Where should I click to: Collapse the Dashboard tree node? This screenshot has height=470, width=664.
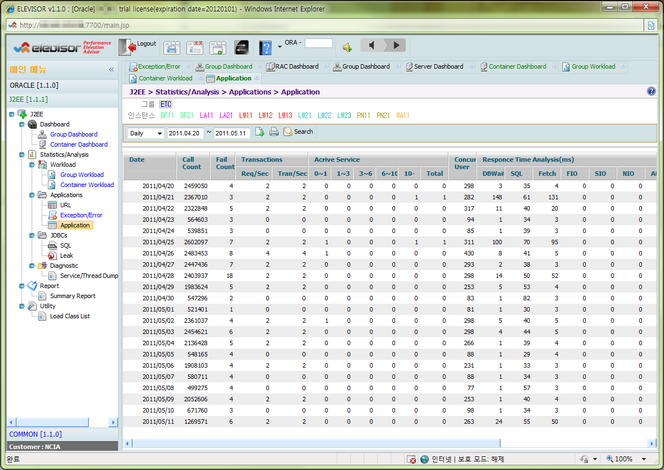click(x=22, y=124)
